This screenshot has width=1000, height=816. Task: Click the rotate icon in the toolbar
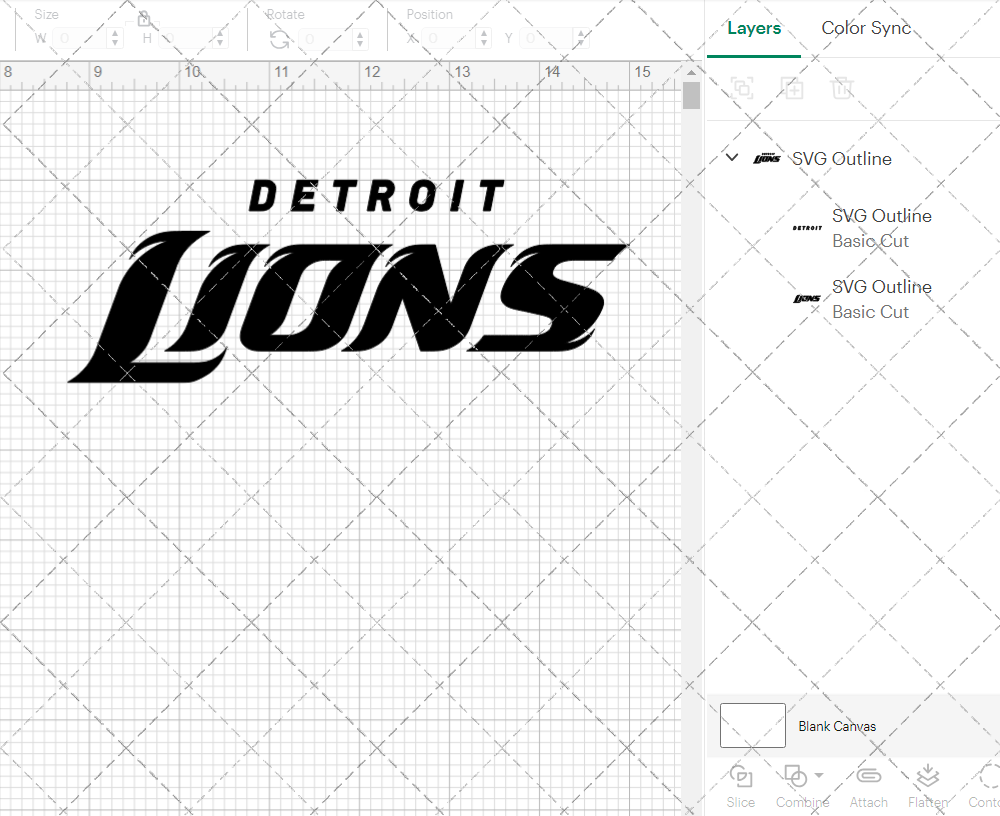pos(283,38)
